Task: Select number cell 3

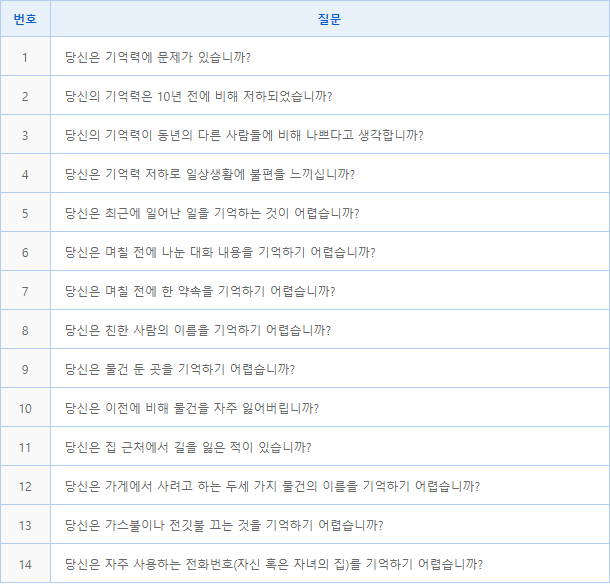Action: point(25,135)
